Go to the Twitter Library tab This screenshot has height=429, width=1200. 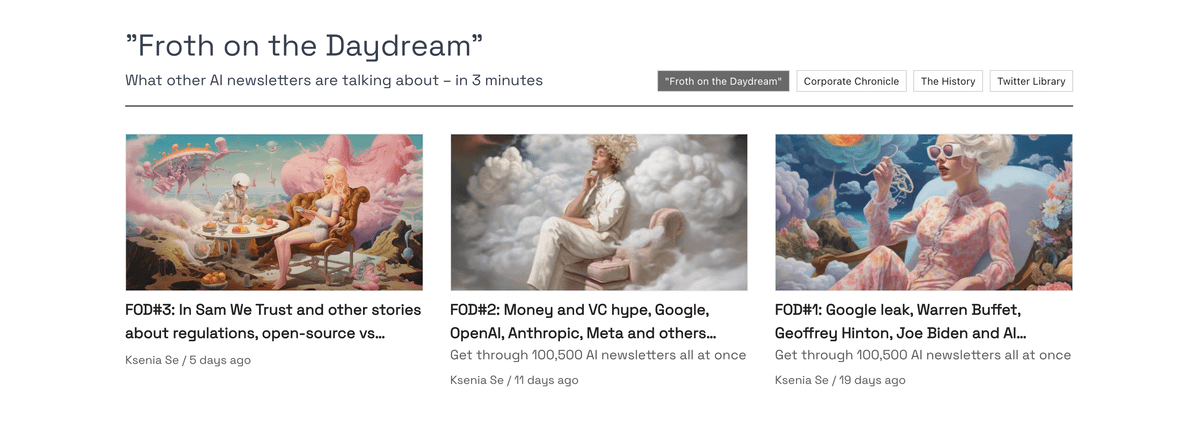1031,81
